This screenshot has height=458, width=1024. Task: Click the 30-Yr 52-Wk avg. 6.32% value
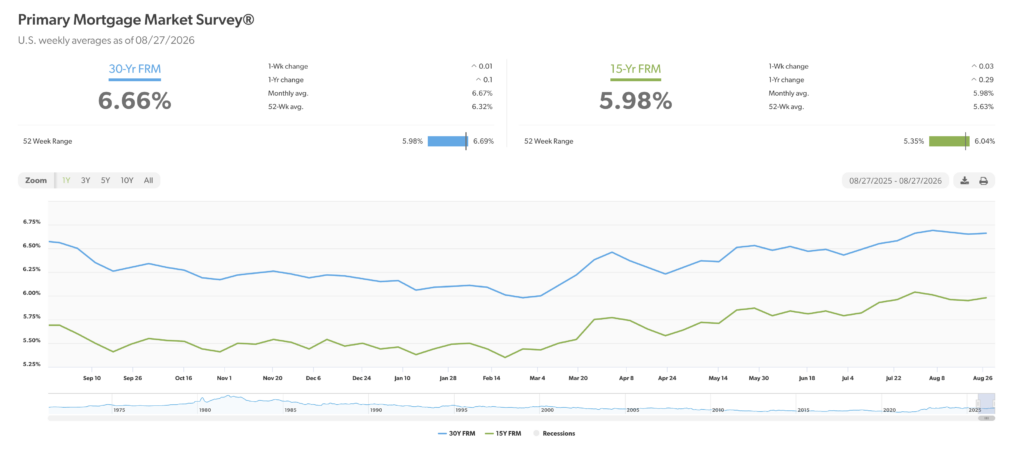482,106
